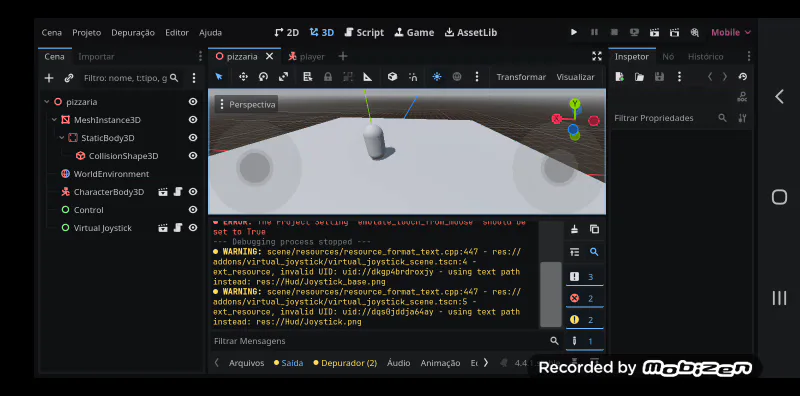This screenshot has width=800, height=396.
Task: Open the Projeto menu
Action: pyautogui.click(x=86, y=32)
